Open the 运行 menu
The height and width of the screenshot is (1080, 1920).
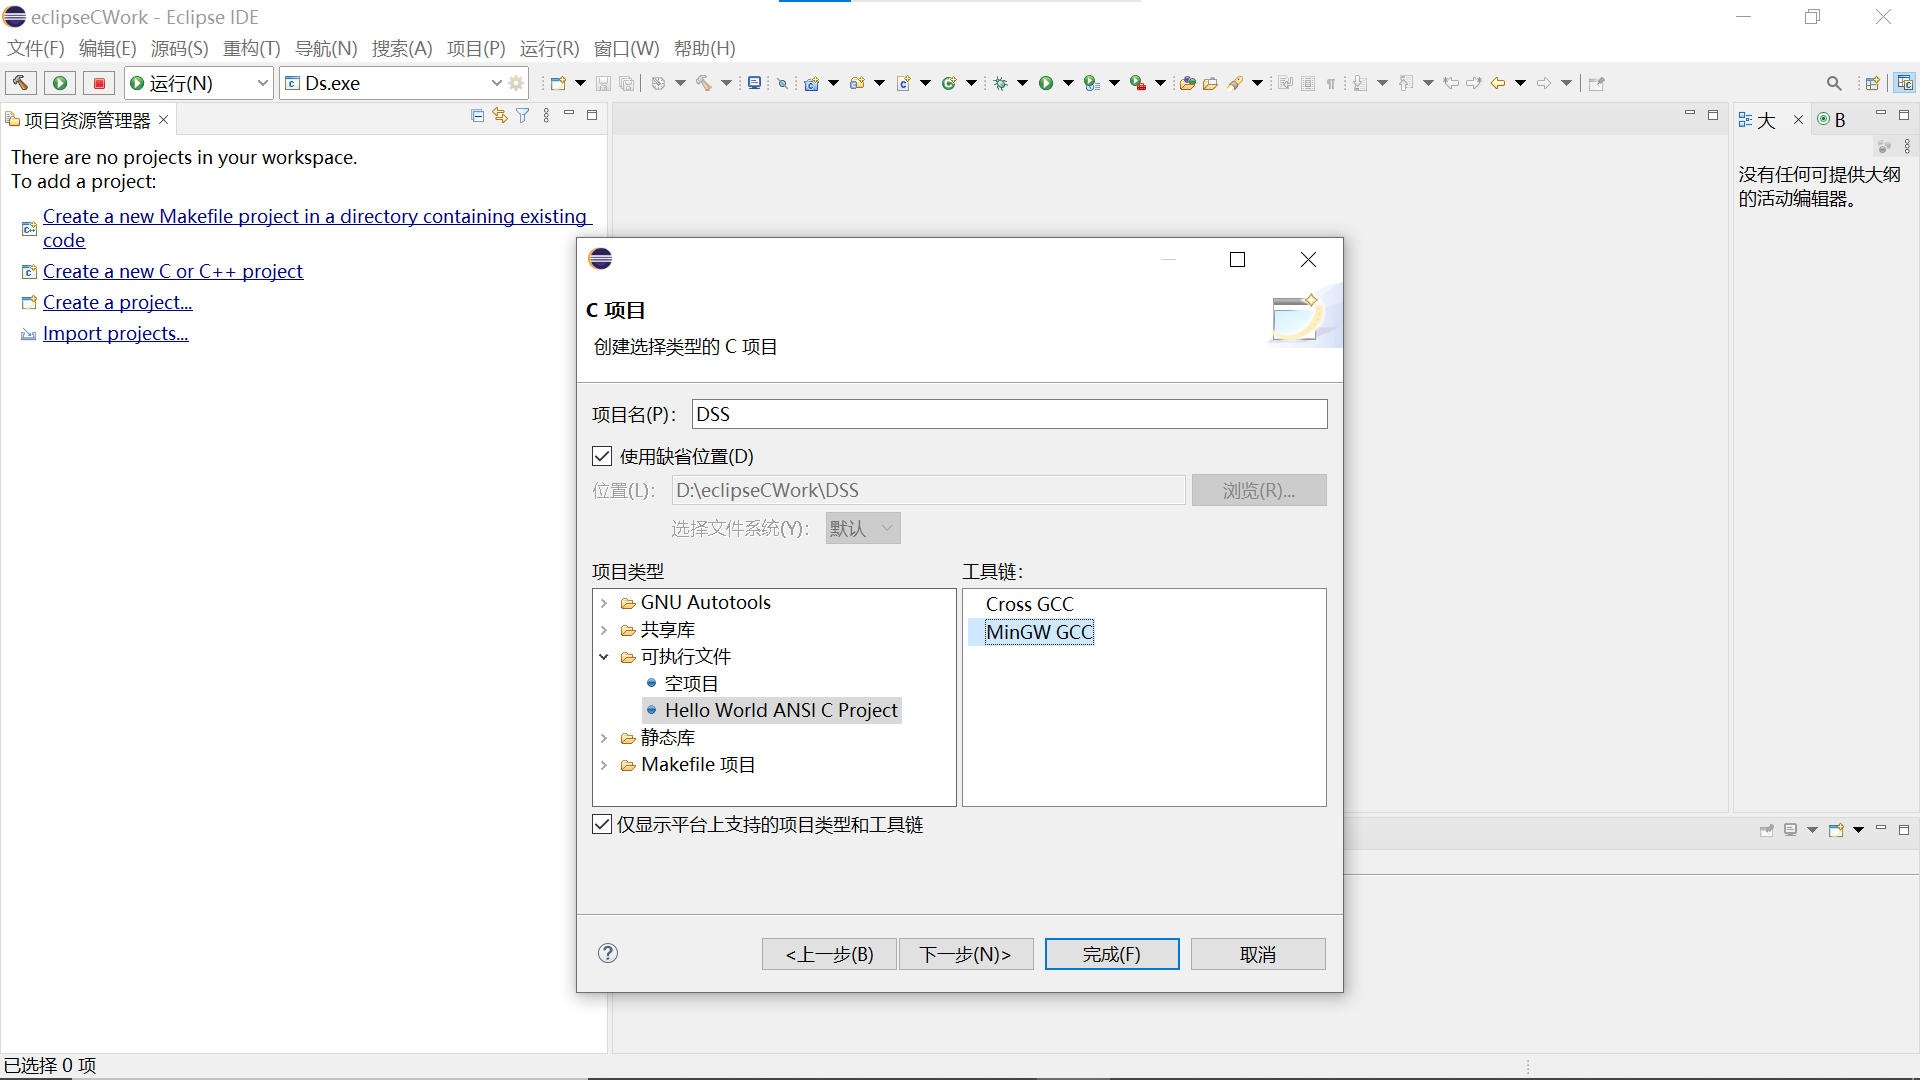tap(549, 48)
